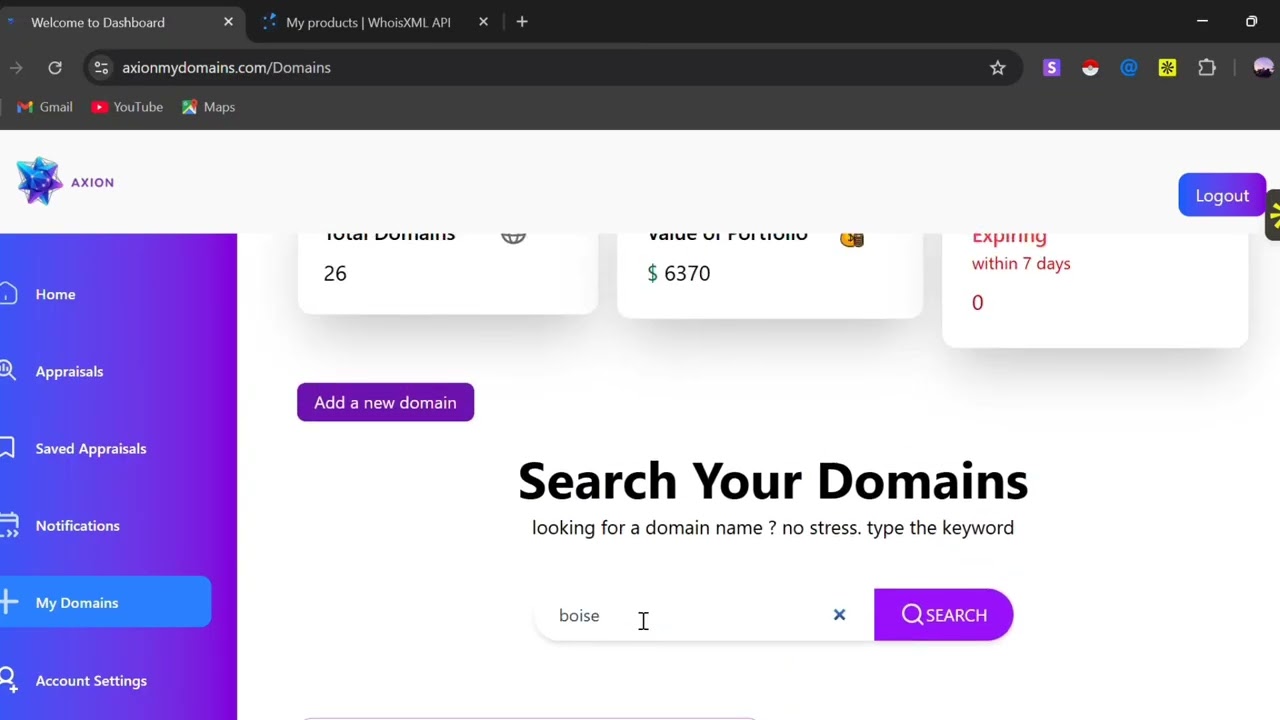Open site information icon in address bar
The height and width of the screenshot is (720, 1280).
100,67
